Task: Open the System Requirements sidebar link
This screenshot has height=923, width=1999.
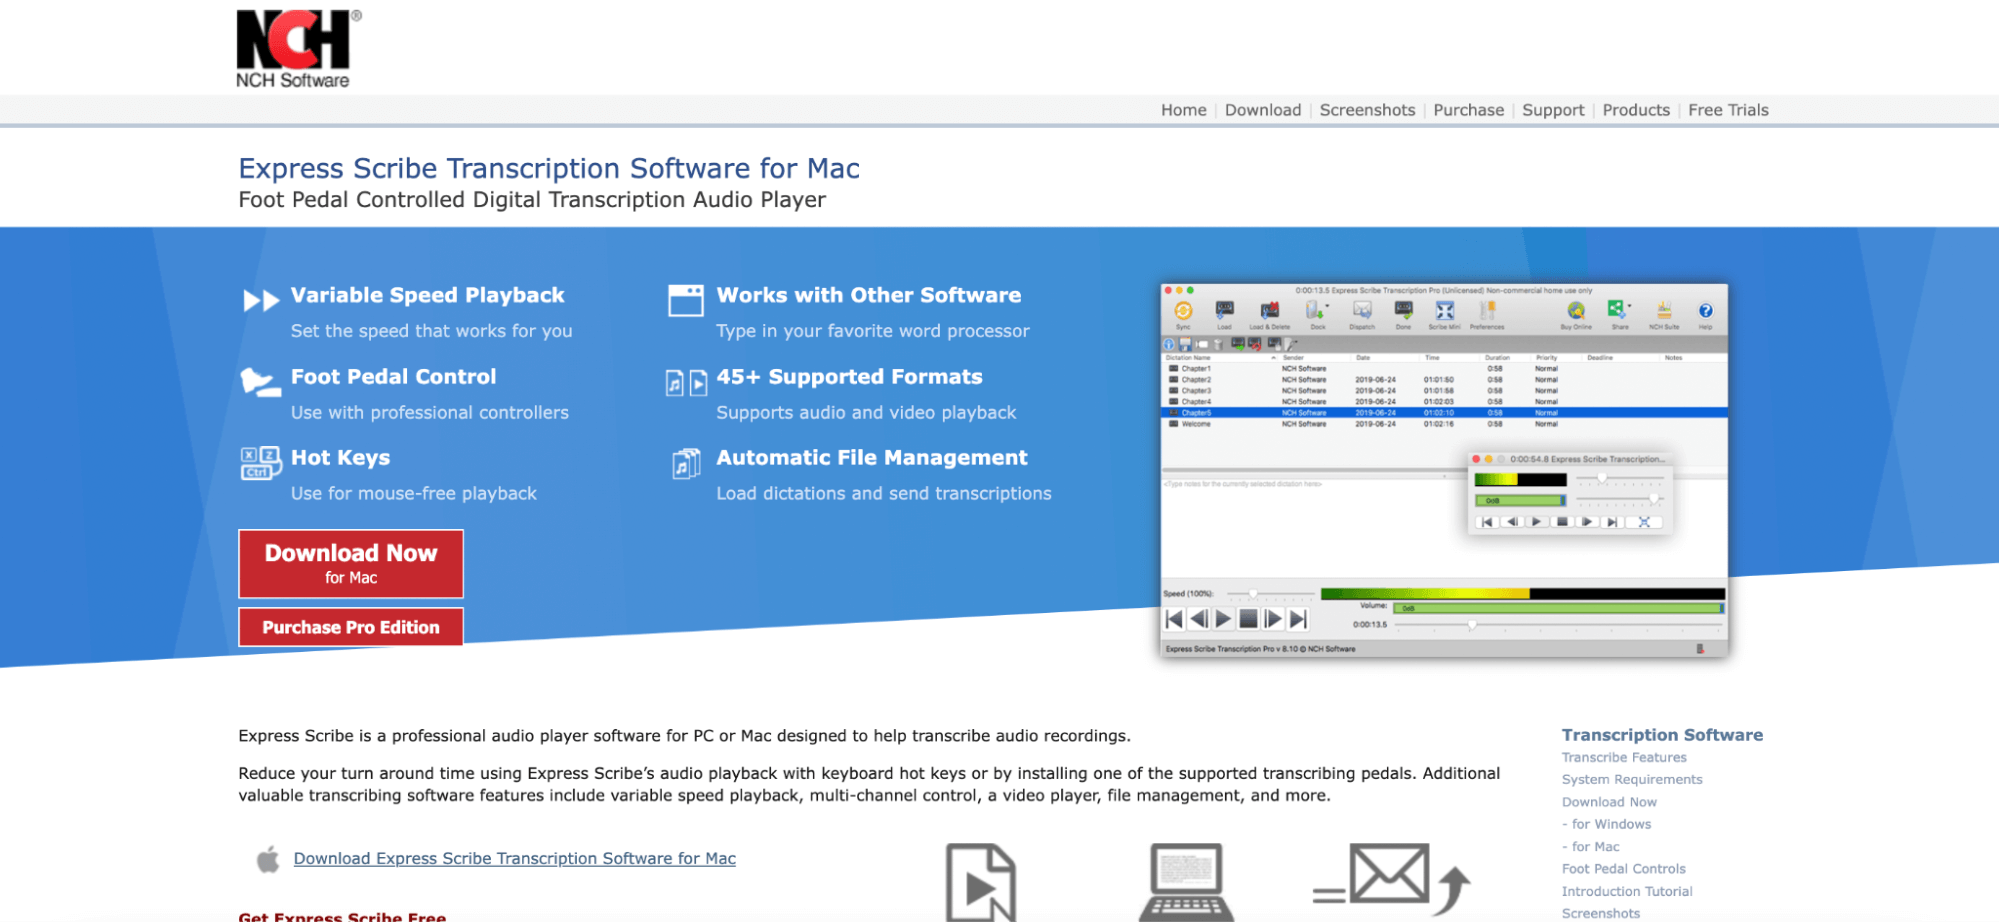Action: point(1632,780)
